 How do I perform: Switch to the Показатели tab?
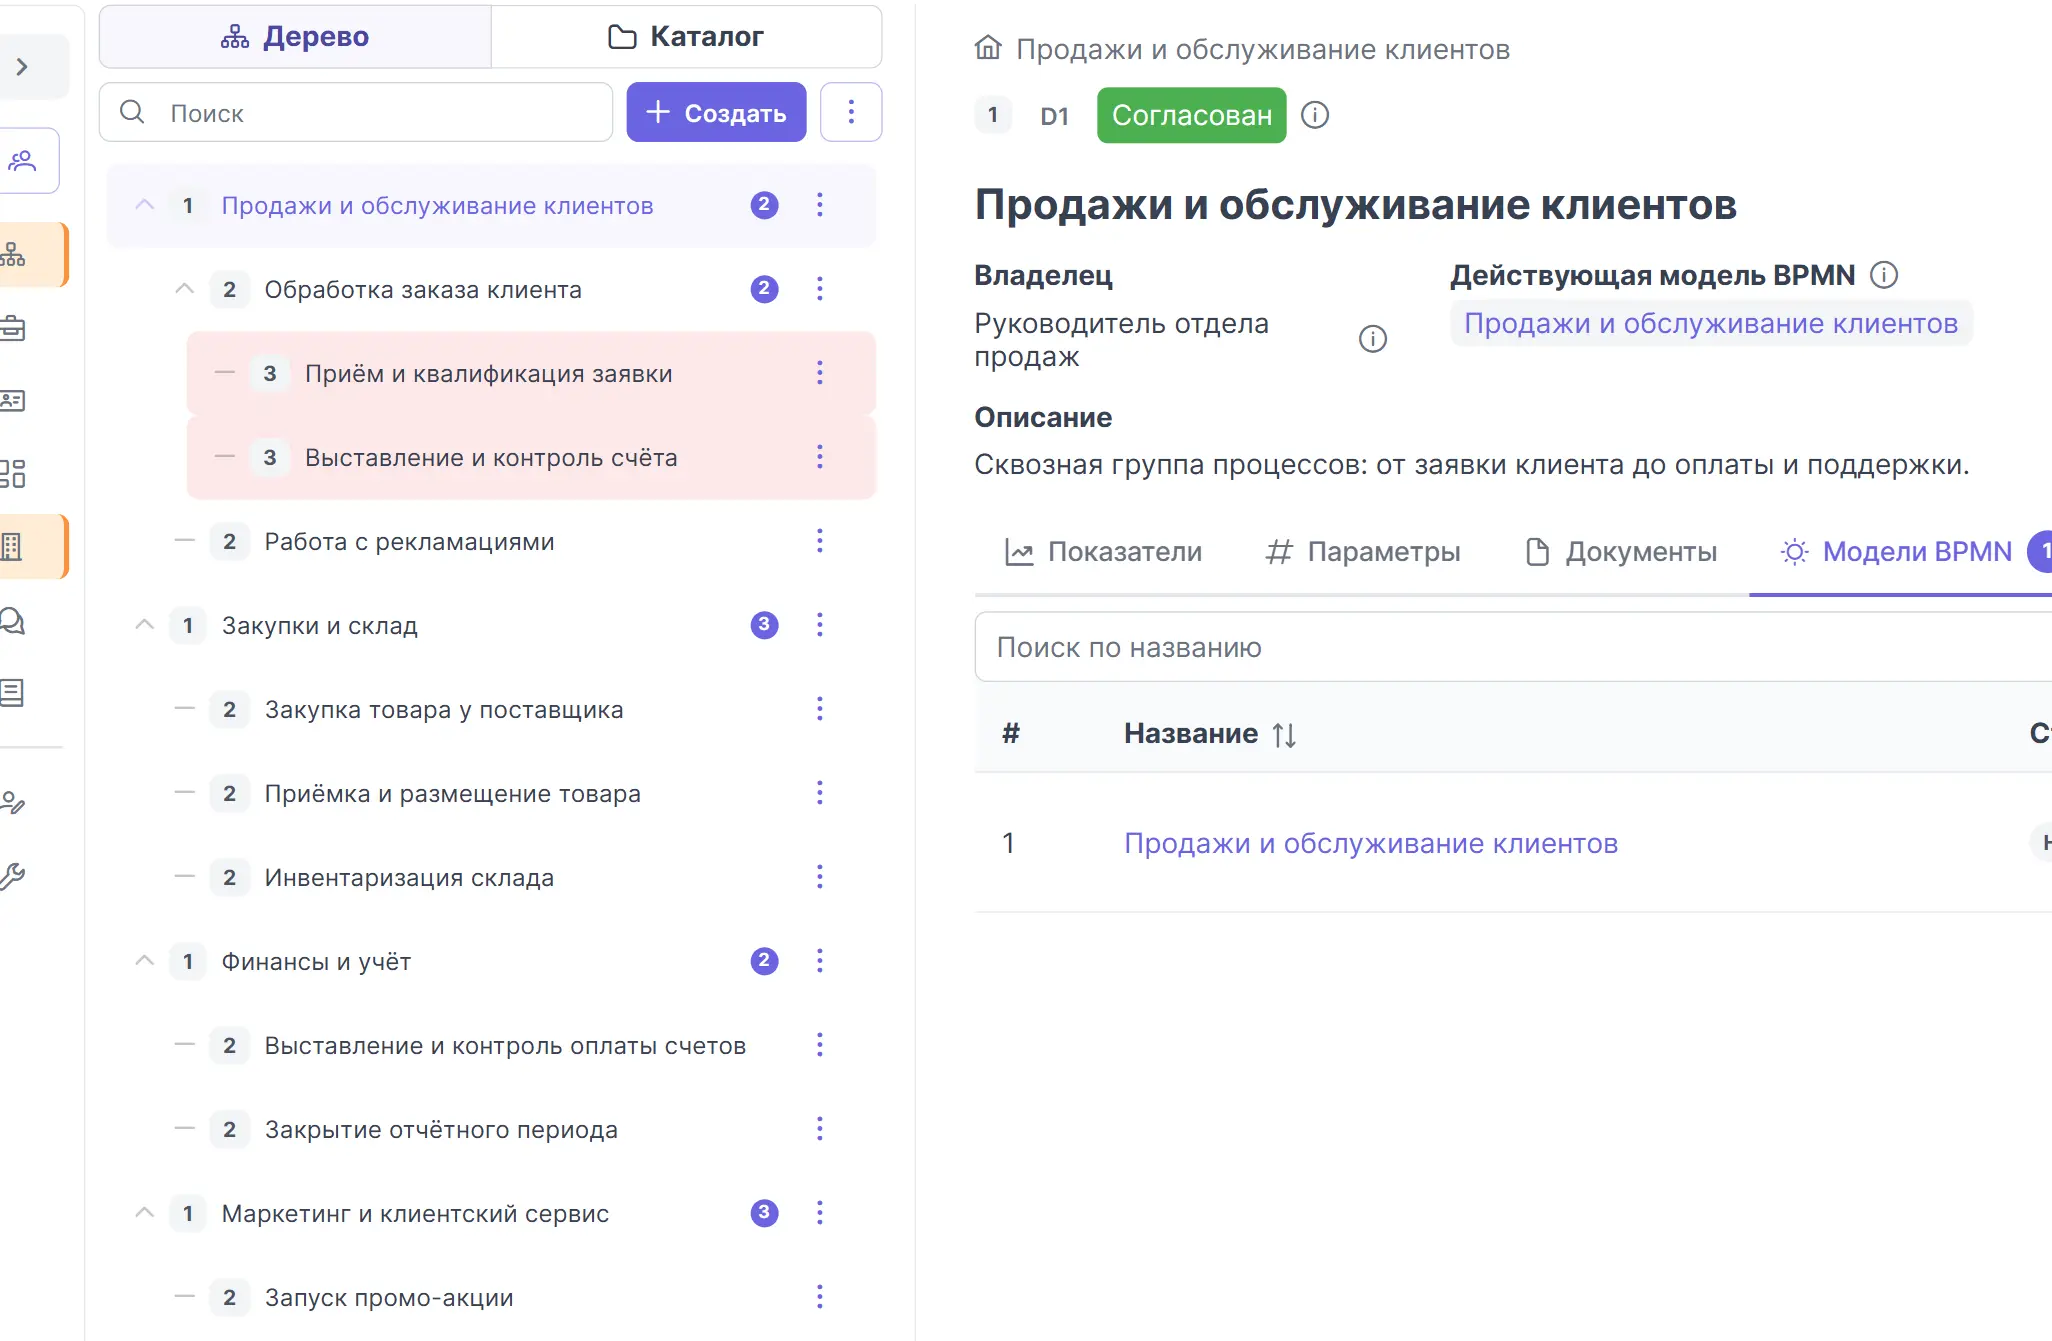1103,552
